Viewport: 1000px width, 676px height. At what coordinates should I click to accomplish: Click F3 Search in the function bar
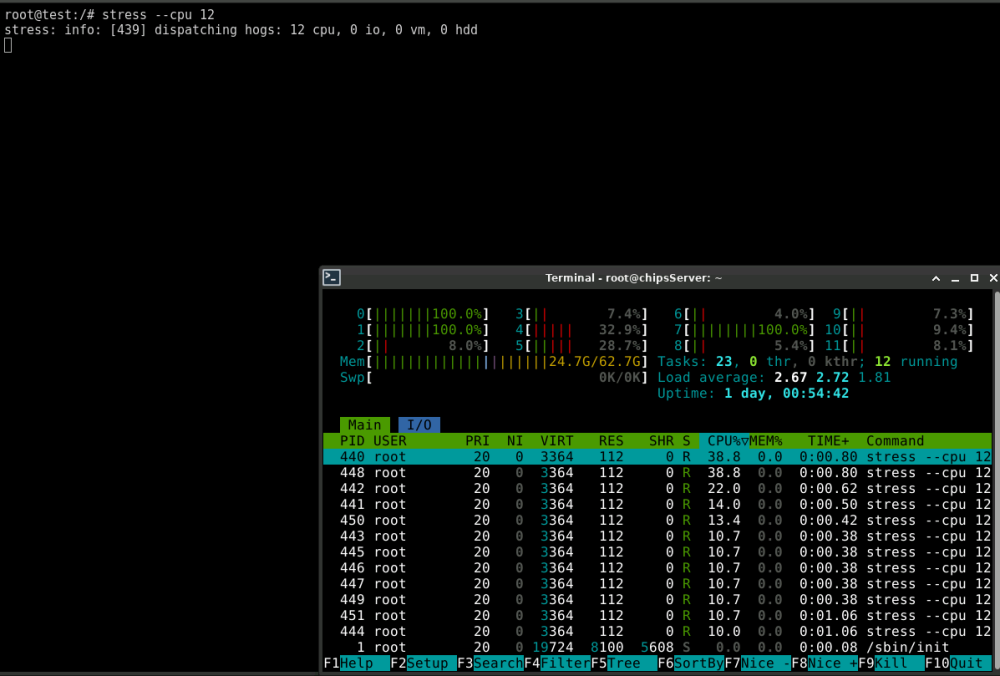click(490, 663)
